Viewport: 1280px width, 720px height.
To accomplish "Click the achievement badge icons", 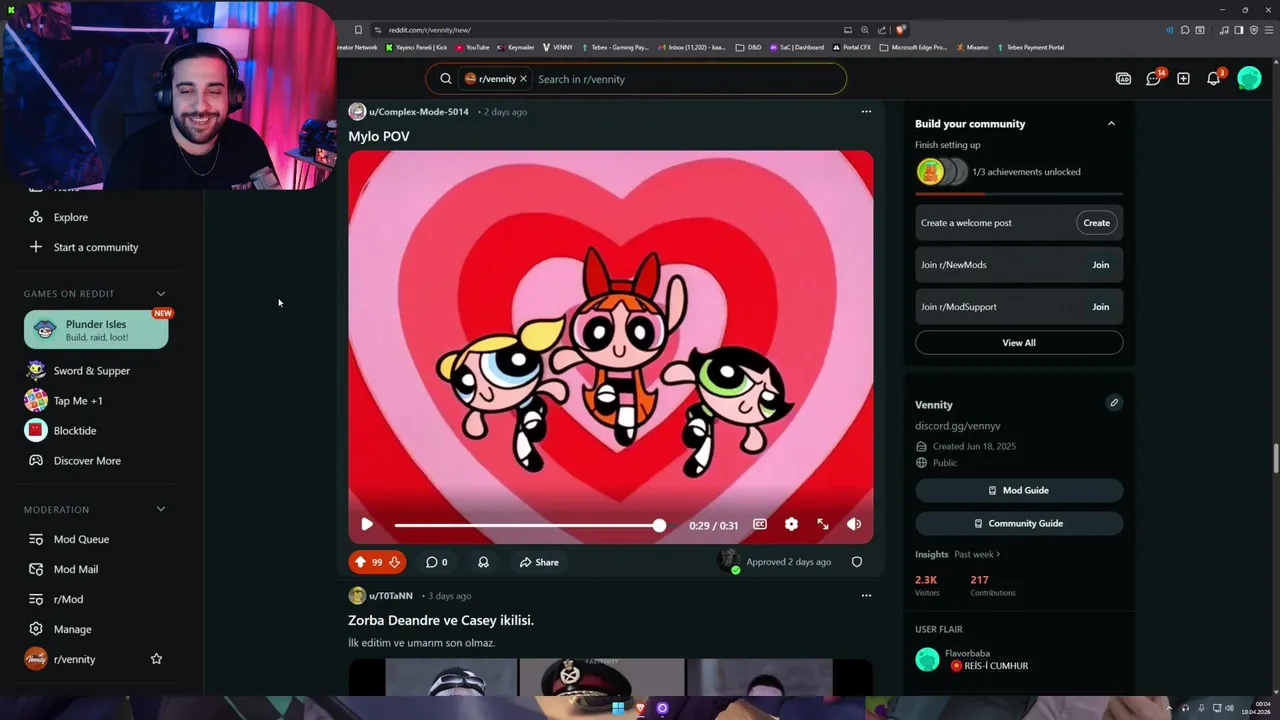I will click(x=942, y=172).
